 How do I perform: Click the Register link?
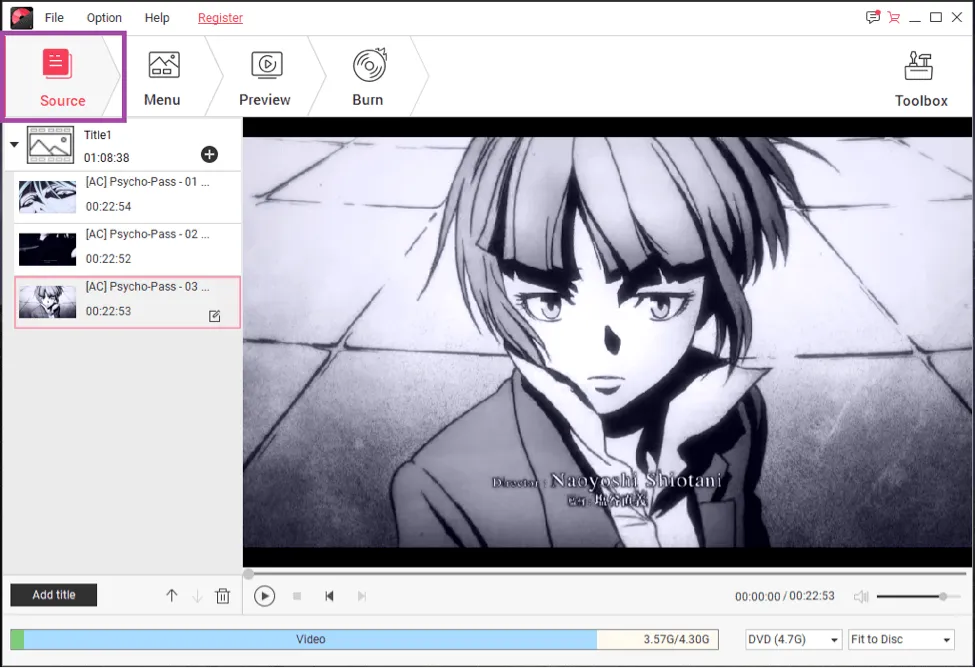coord(220,18)
